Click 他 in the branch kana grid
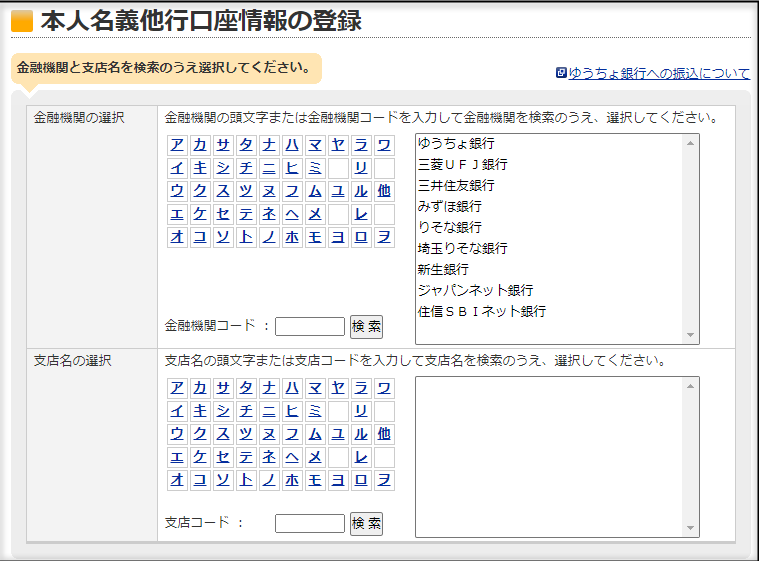 (384, 434)
